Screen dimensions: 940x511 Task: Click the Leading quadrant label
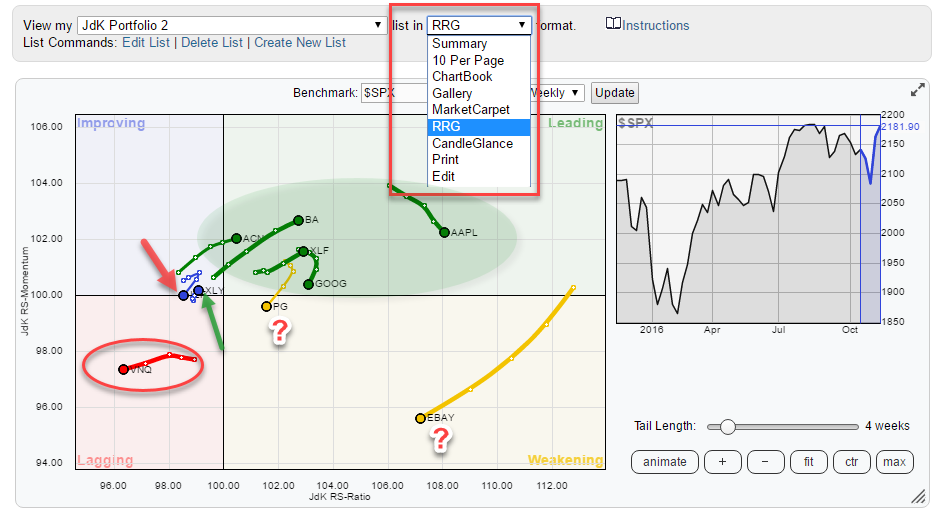tap(576, 123)
